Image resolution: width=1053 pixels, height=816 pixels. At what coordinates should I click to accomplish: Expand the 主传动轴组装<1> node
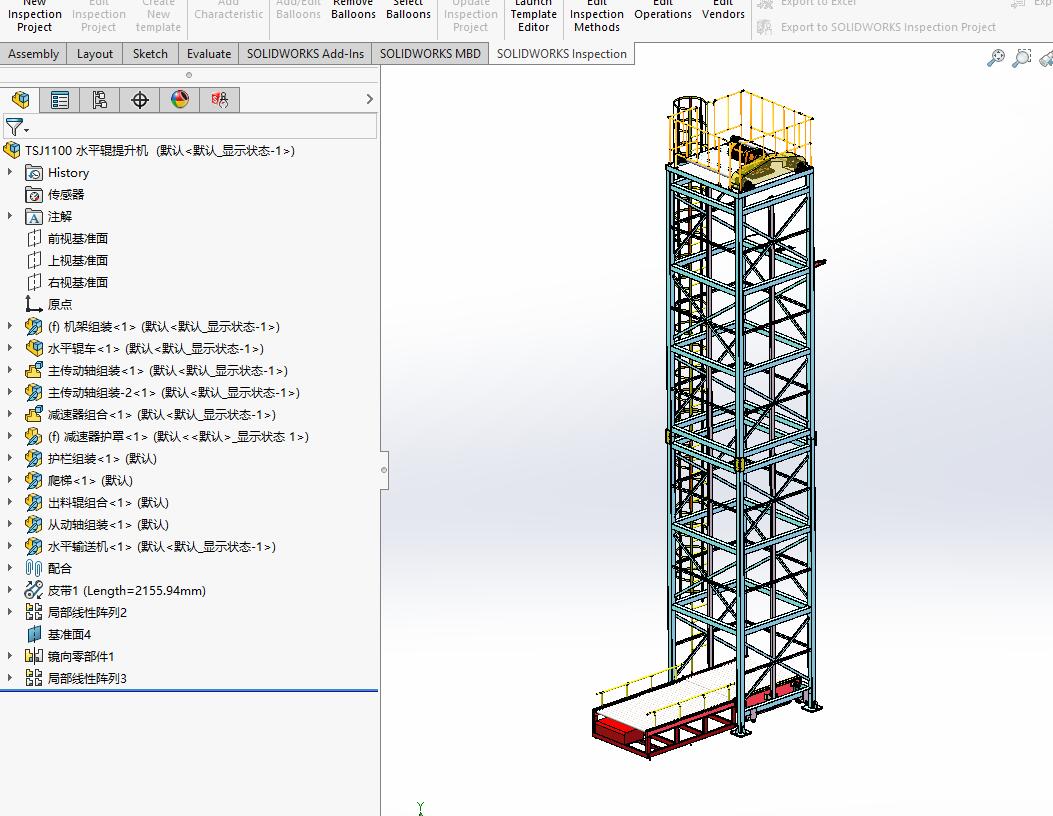pyautogui.click(x=9, y=370)
